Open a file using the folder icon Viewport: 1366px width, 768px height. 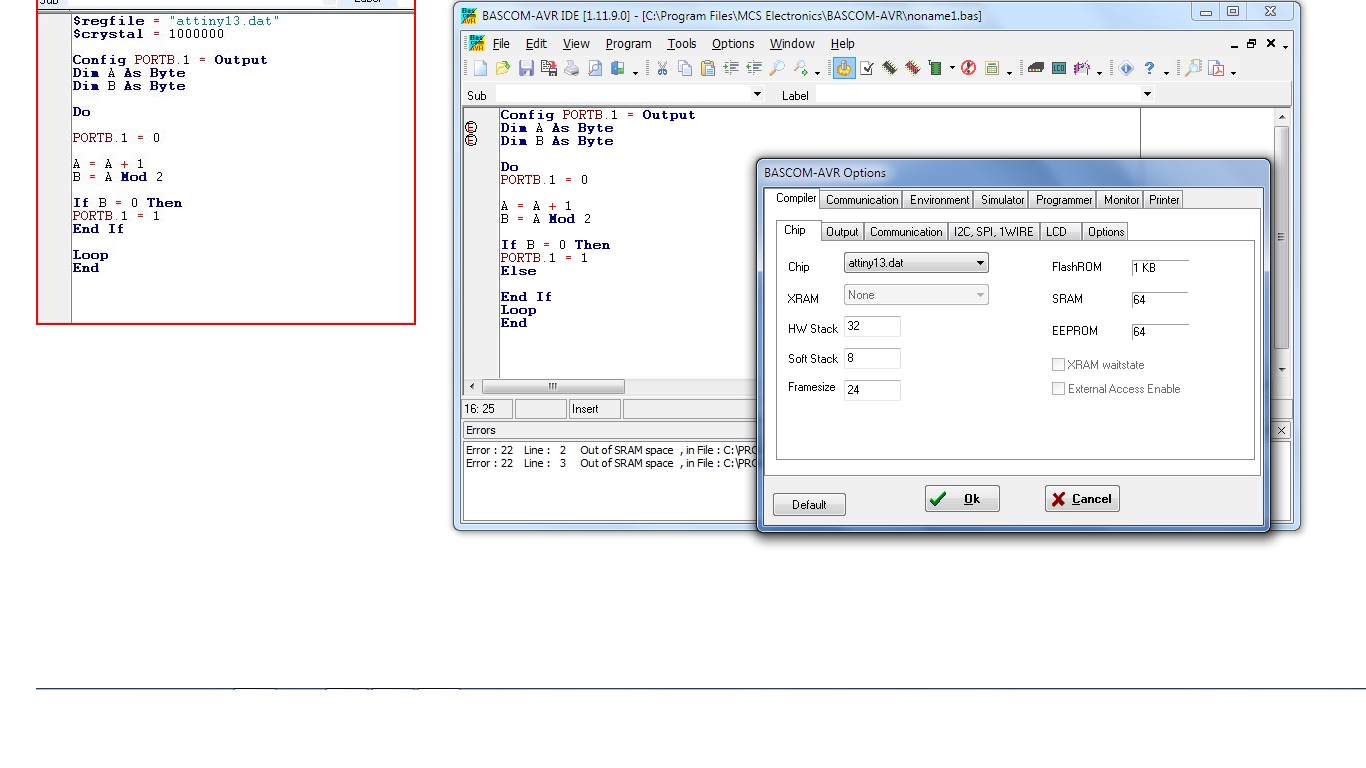[503, 68]
